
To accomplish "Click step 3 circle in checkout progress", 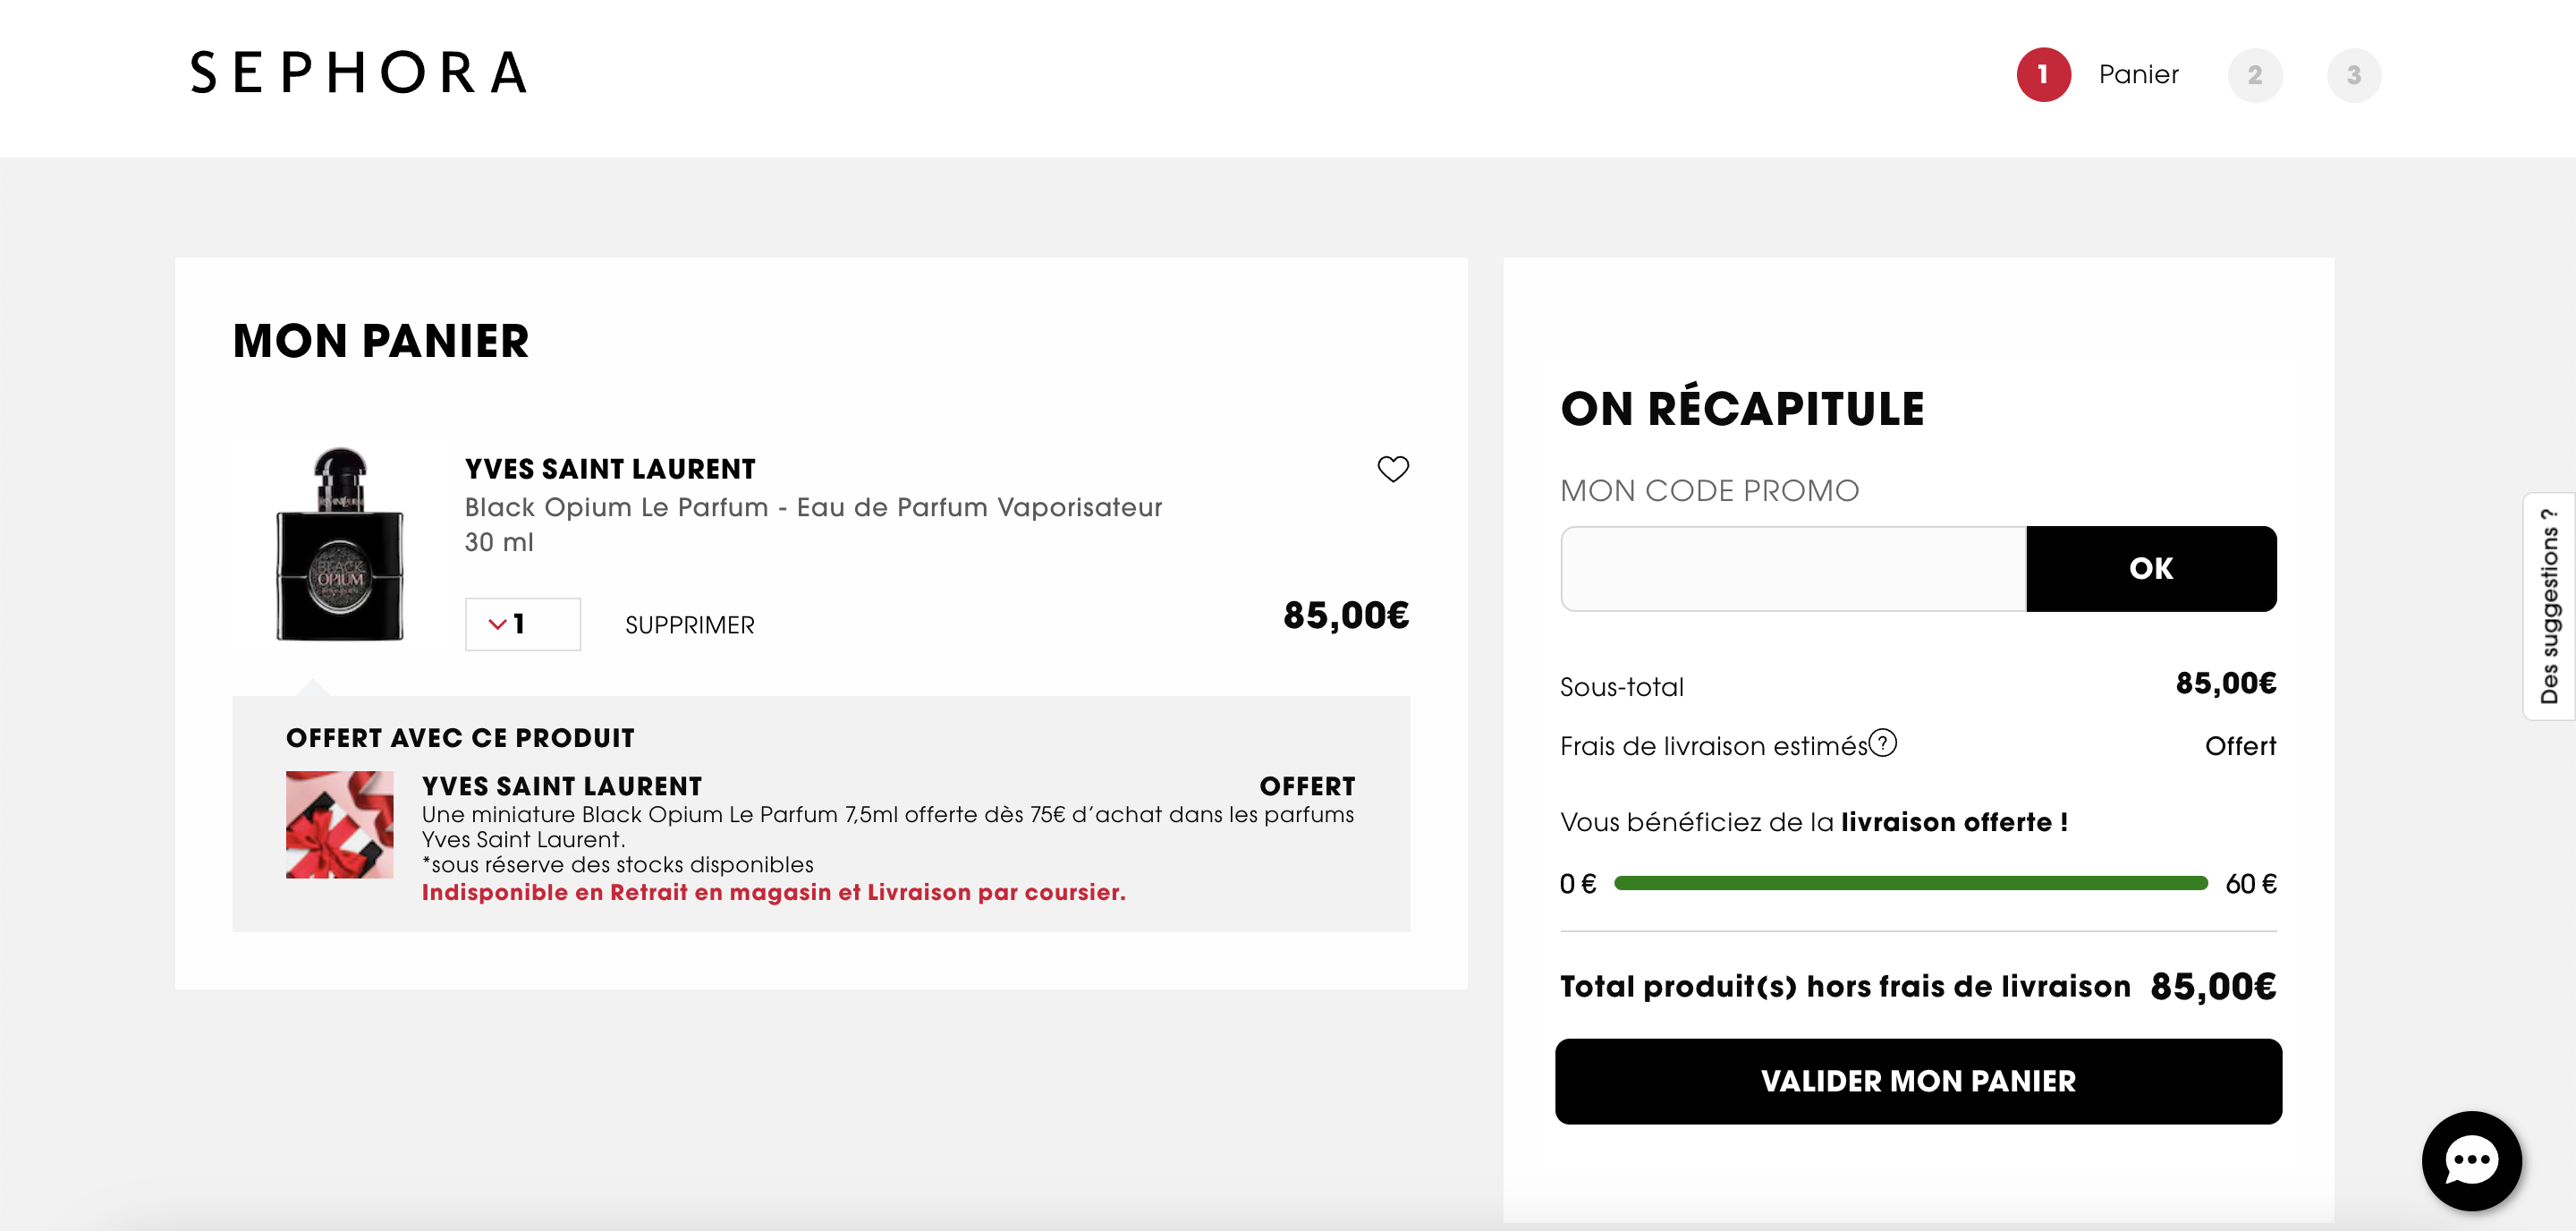I will point(2353,75).
